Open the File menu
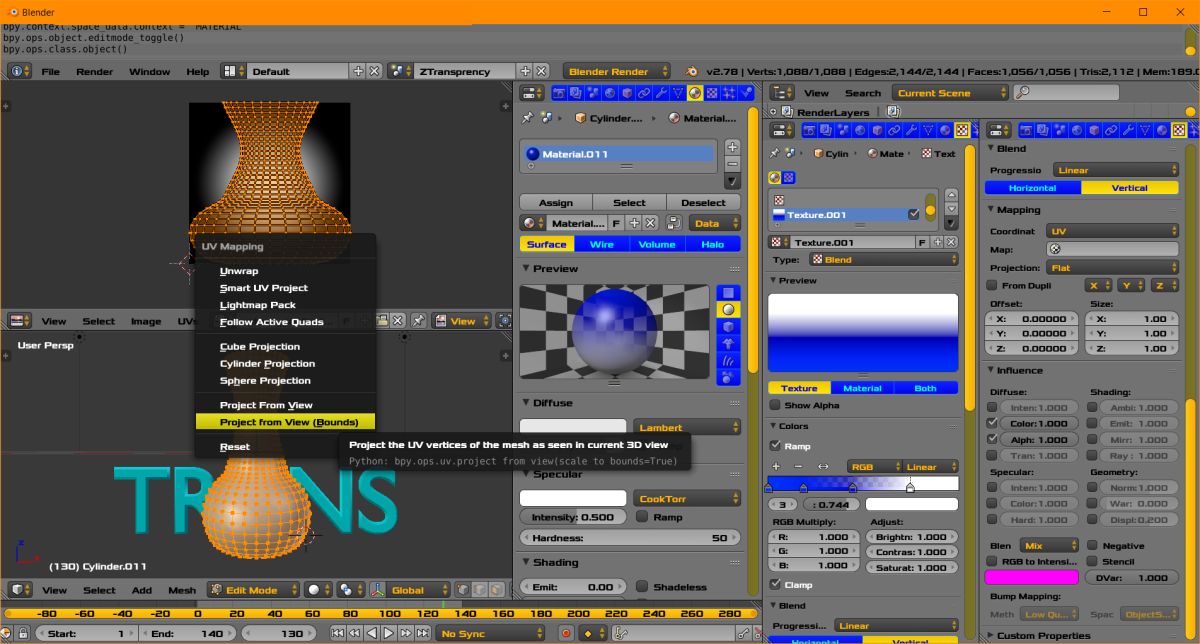Screen dimensions: 1200x644 pos(50,72)
